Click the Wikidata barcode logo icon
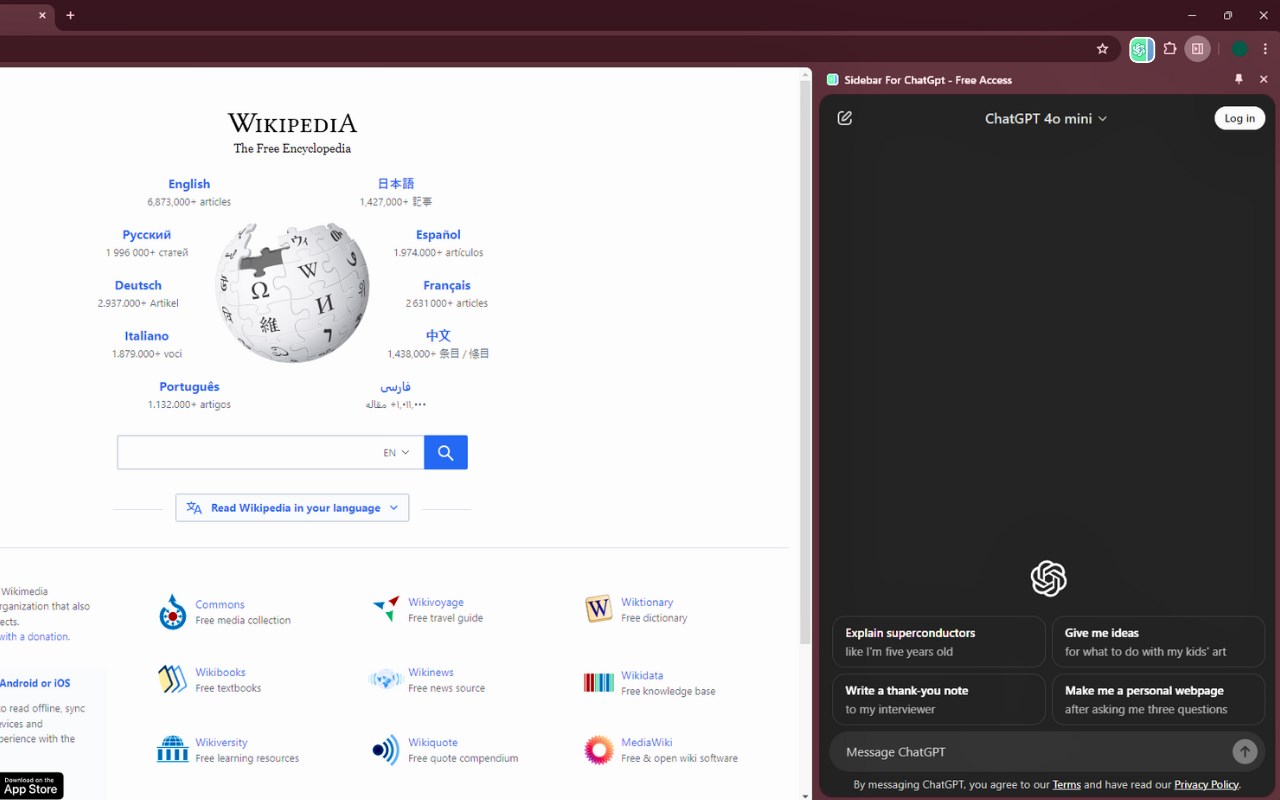 tap(599, 683)
